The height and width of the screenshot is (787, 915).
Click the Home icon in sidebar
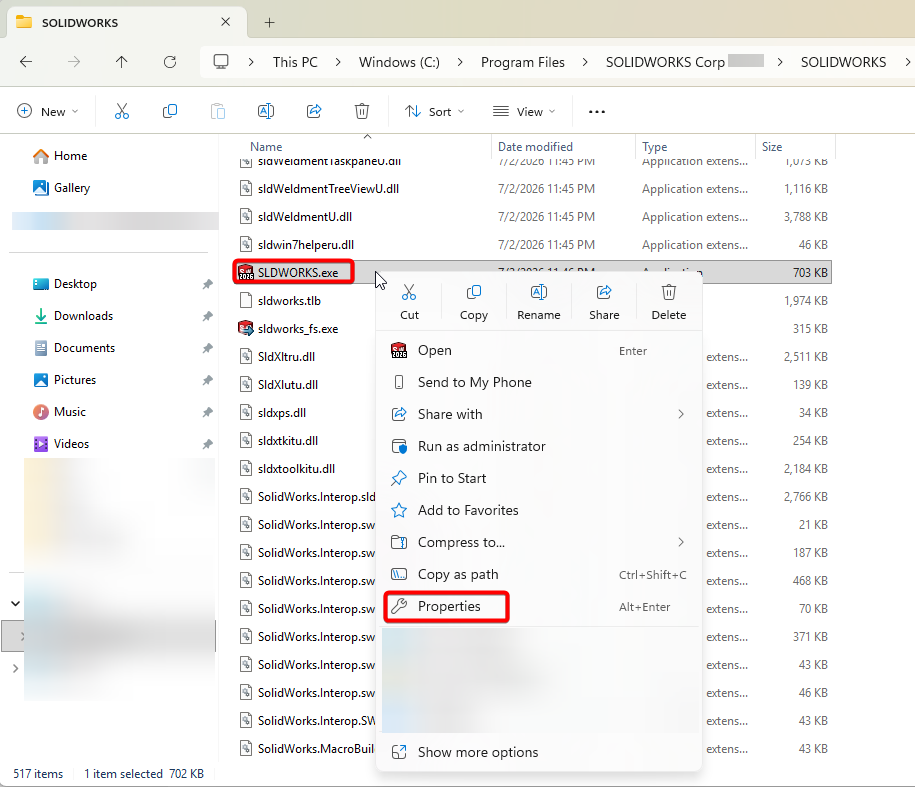point(41,156)
